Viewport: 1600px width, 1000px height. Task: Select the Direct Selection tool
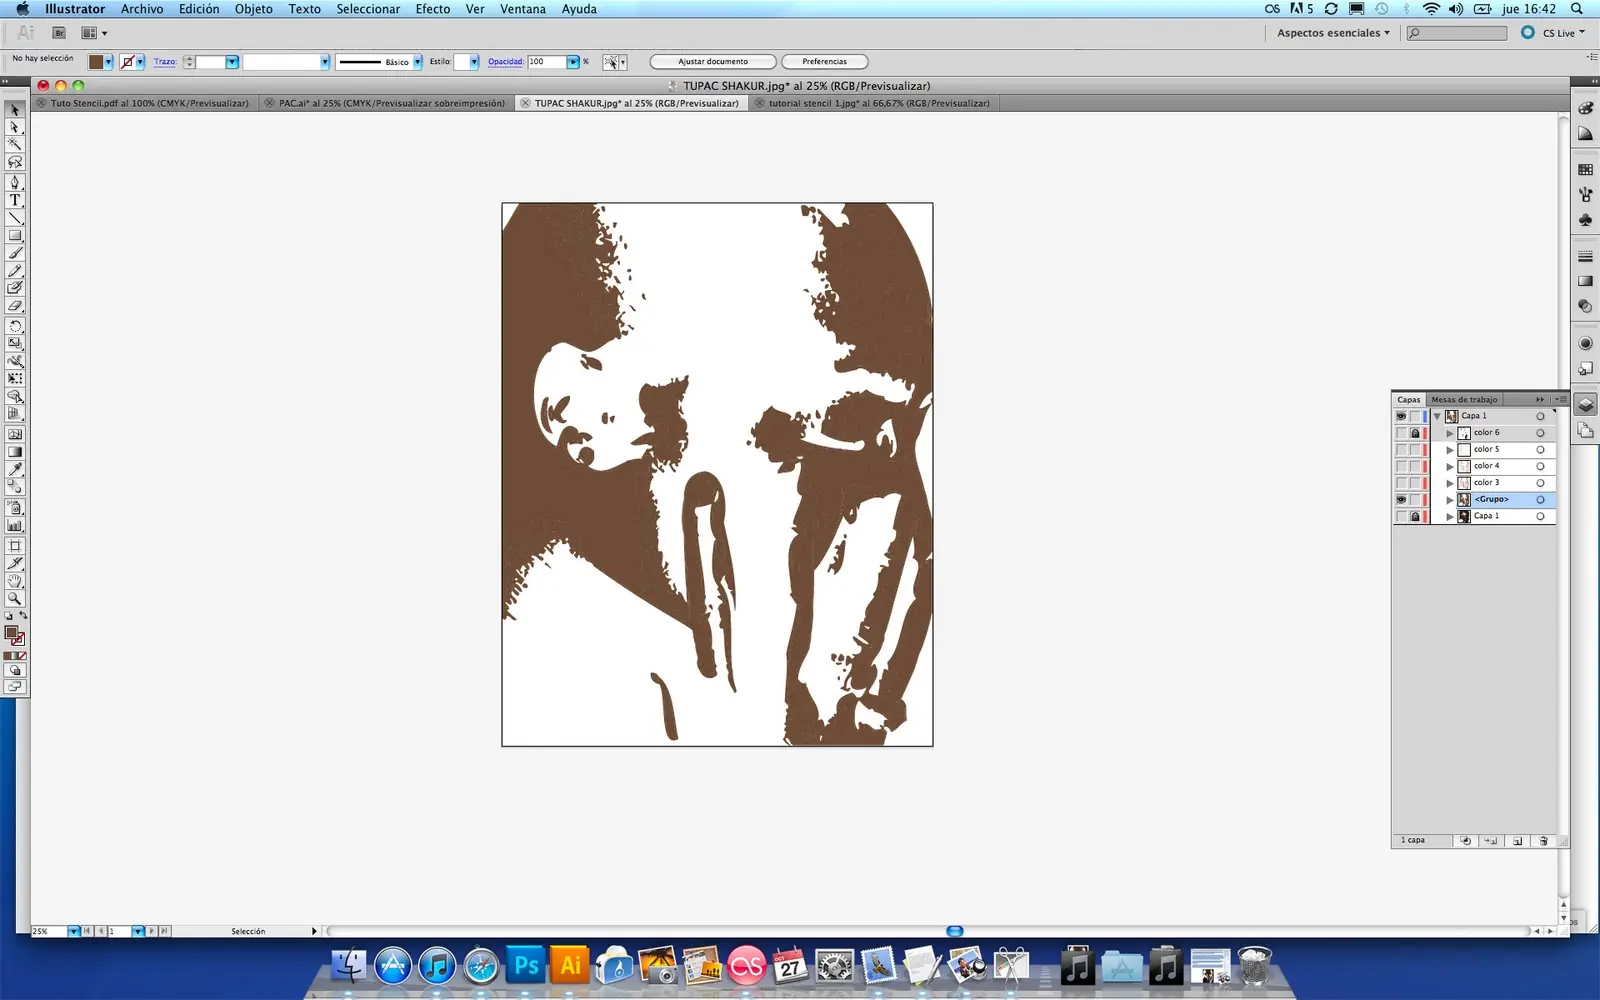pos(15,127)
